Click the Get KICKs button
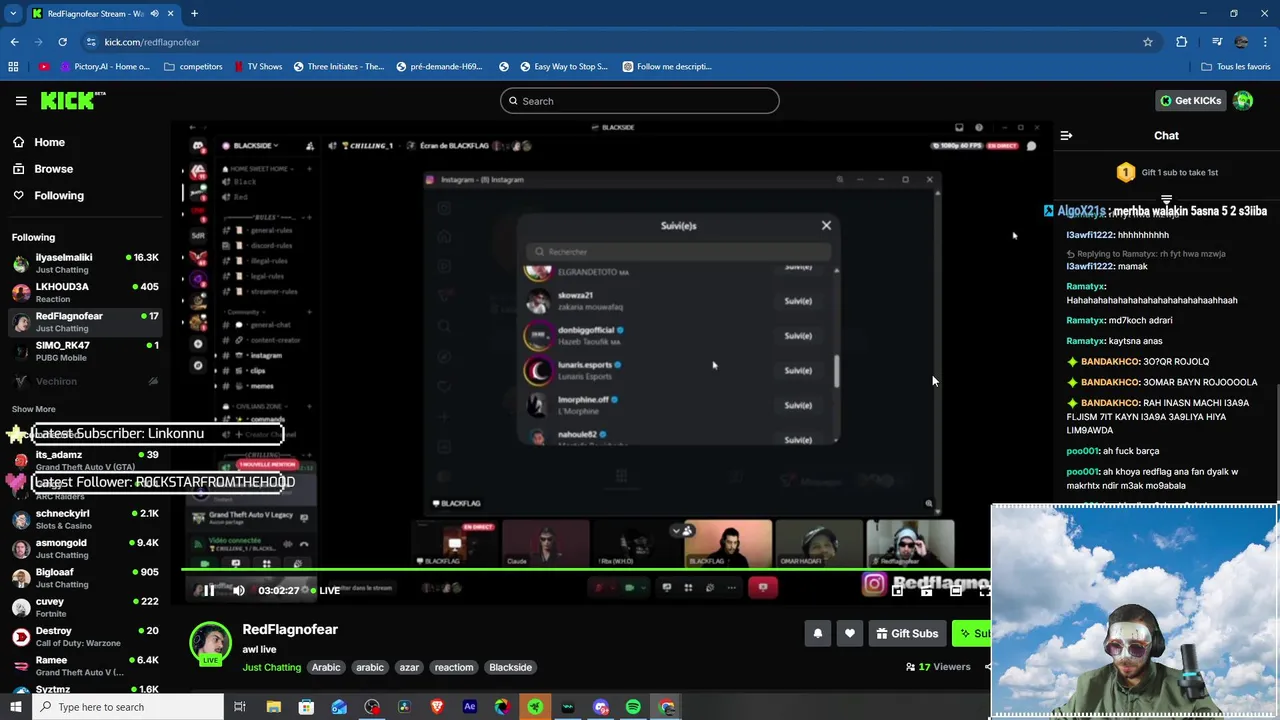The height and width of the screenshot is (720, 1280). coord(1191,101)
